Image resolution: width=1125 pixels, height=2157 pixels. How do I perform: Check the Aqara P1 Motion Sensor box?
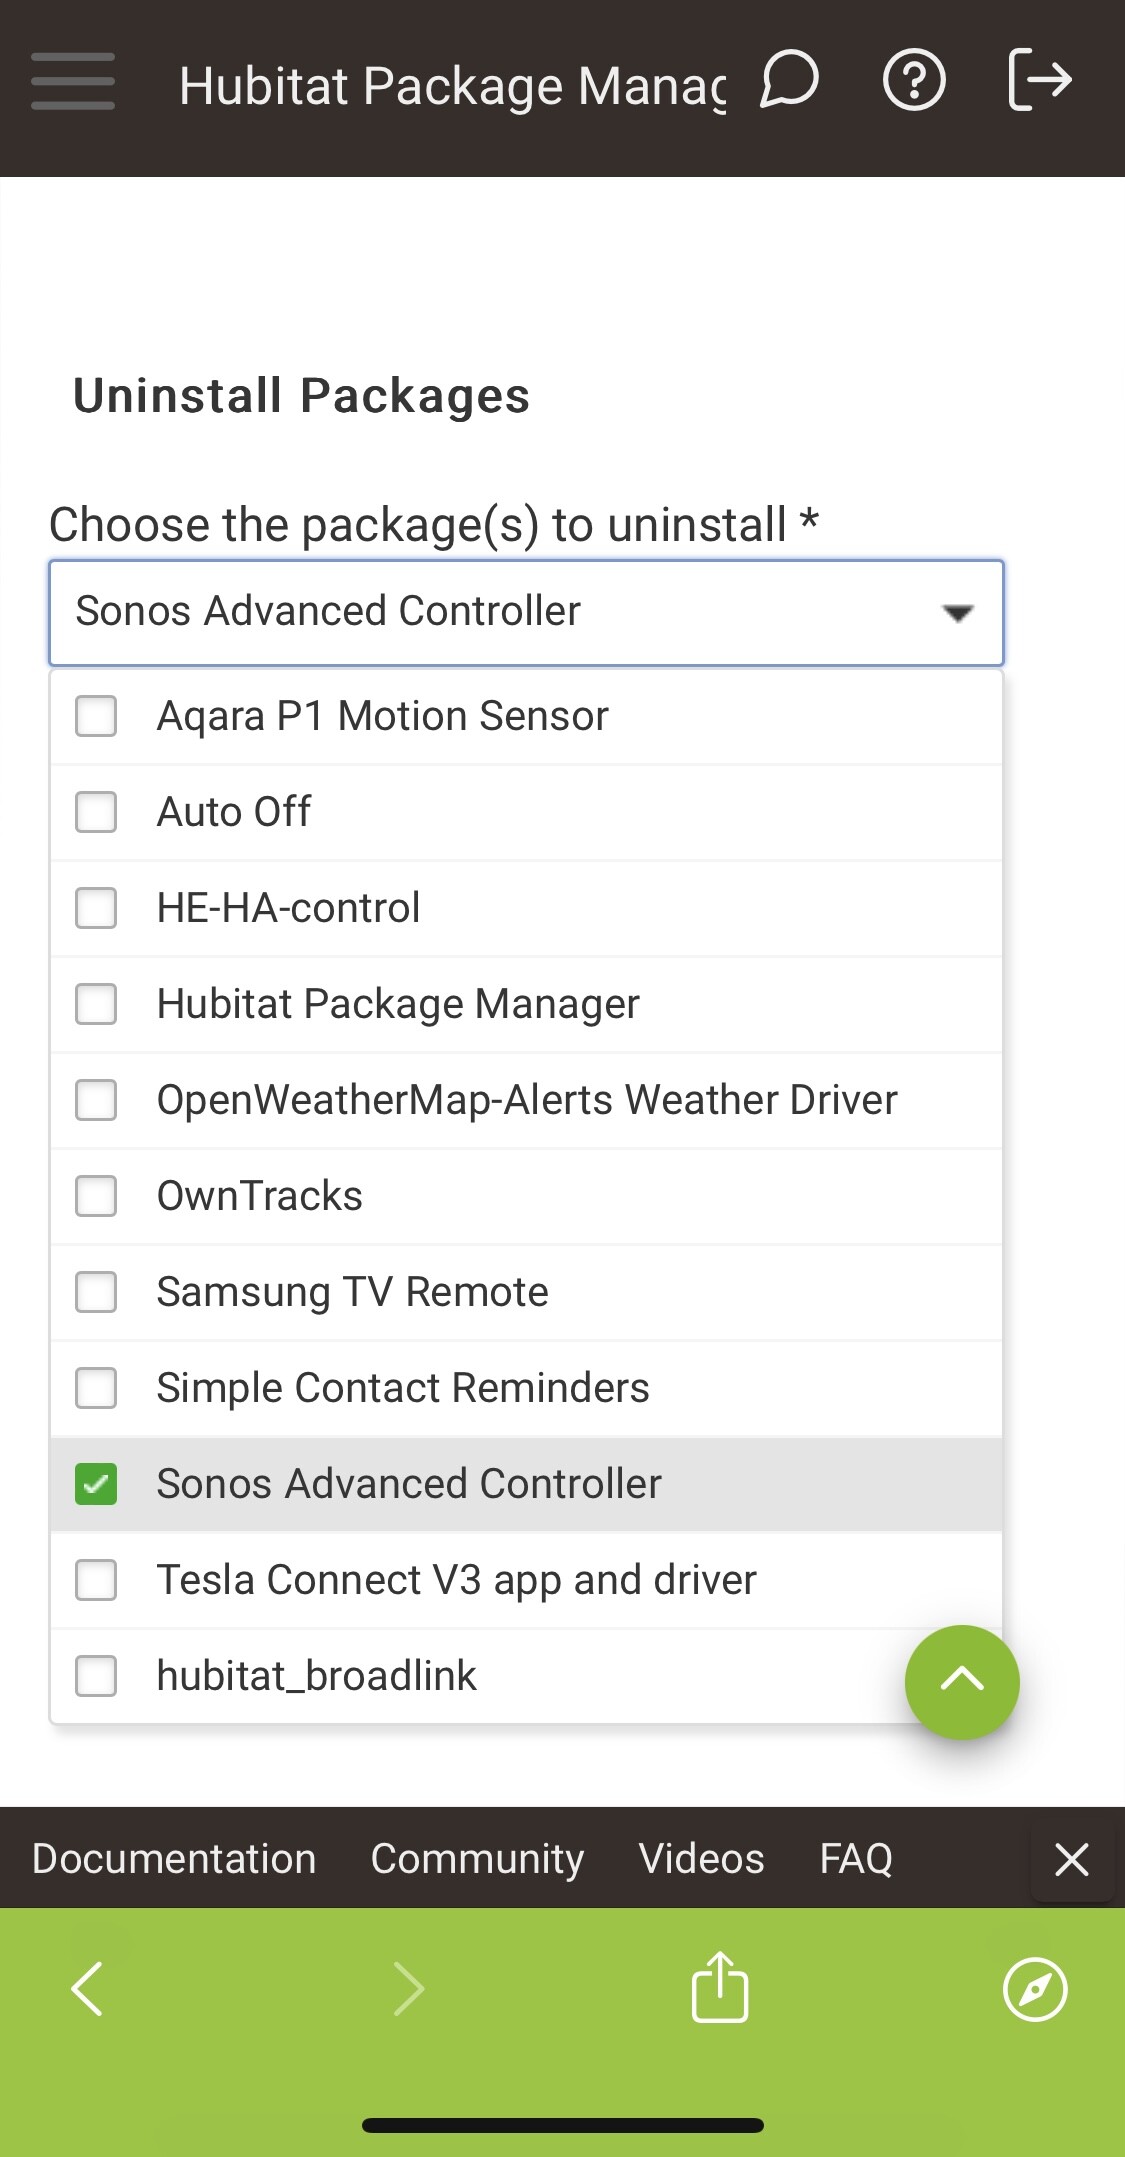click(x=96, y=716)
